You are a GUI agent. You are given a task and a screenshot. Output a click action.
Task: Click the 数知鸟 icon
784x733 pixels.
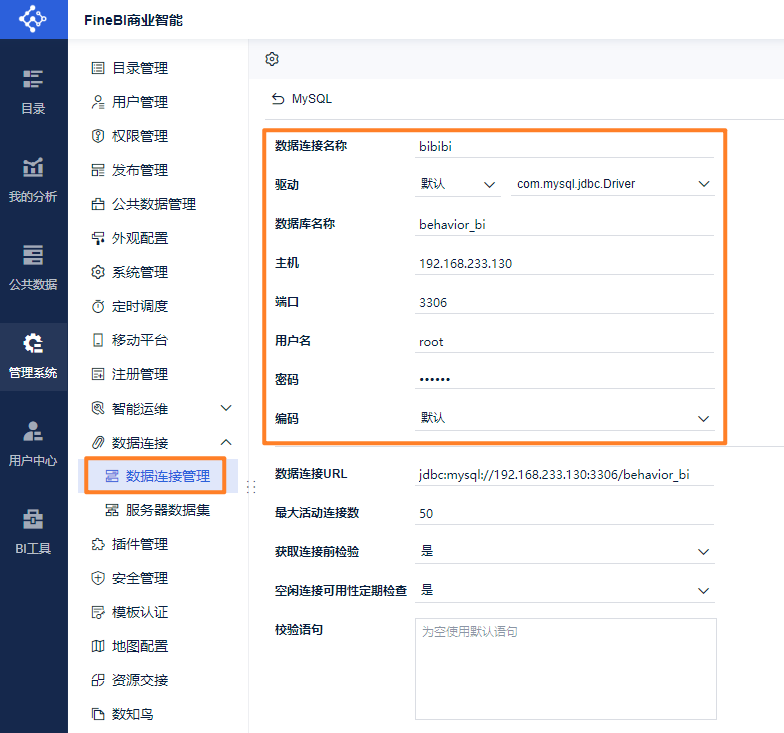coord(98,714)
